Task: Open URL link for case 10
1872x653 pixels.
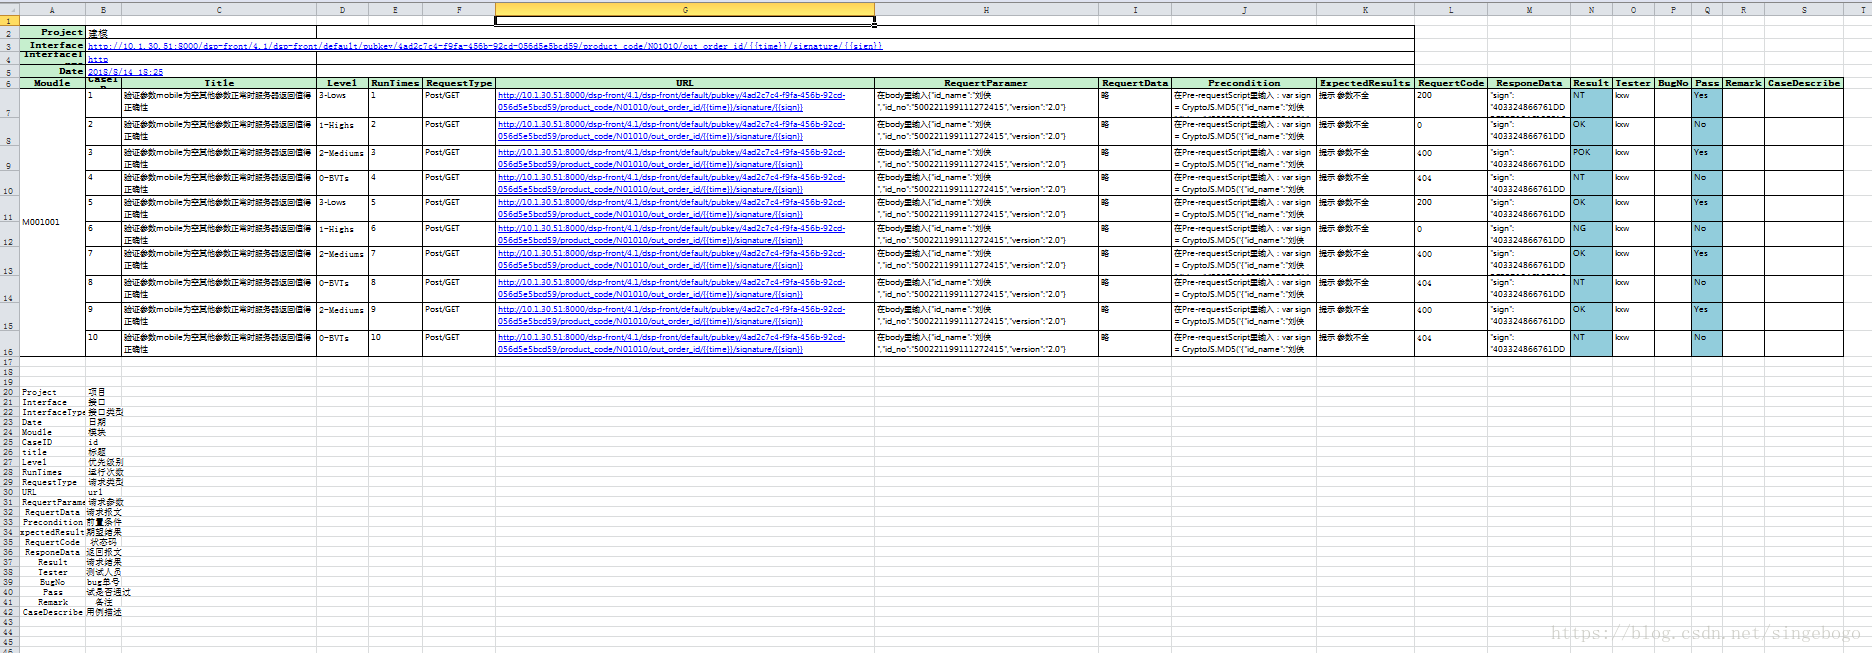Action: click(671, 343)
